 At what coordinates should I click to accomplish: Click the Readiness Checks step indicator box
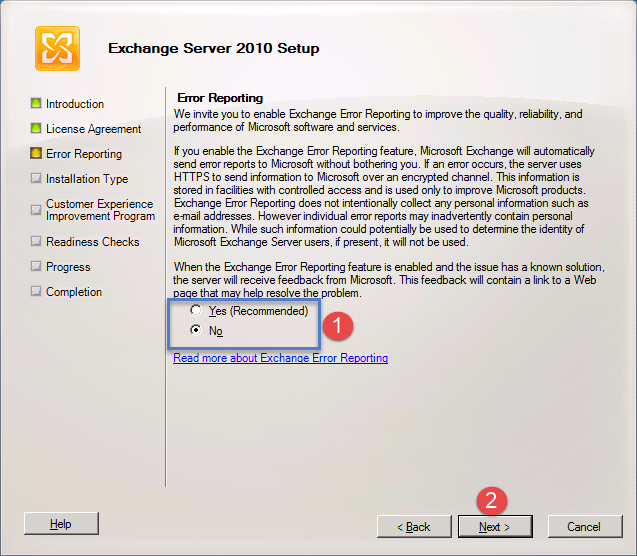click(x=36, y=241)
